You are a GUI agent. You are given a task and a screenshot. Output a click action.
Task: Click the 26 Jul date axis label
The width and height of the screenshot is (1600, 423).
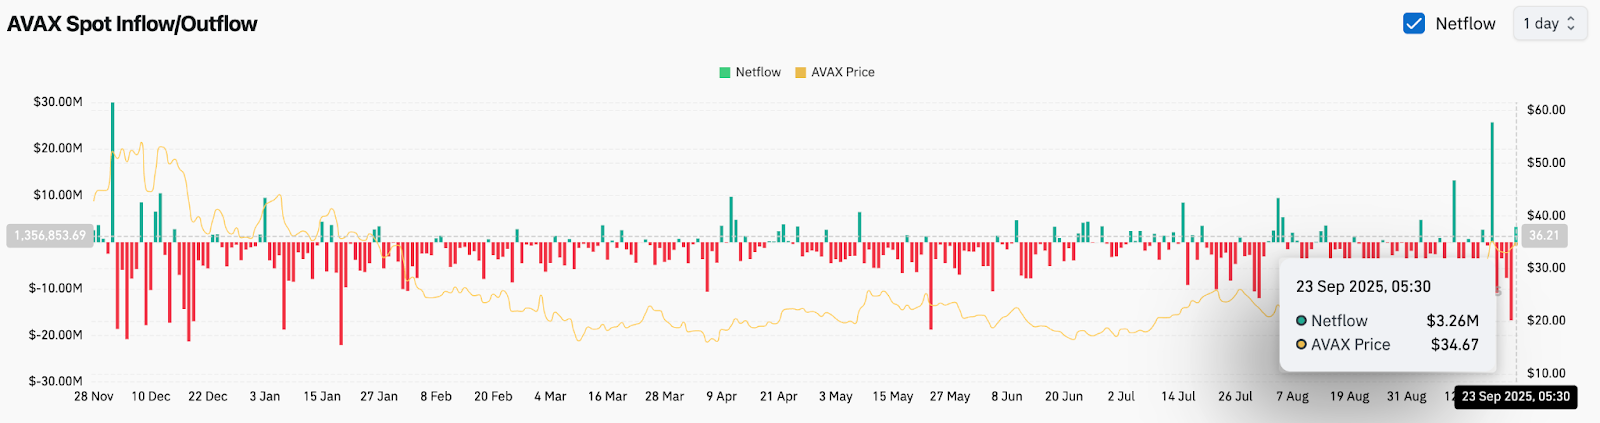point(1235,397)
